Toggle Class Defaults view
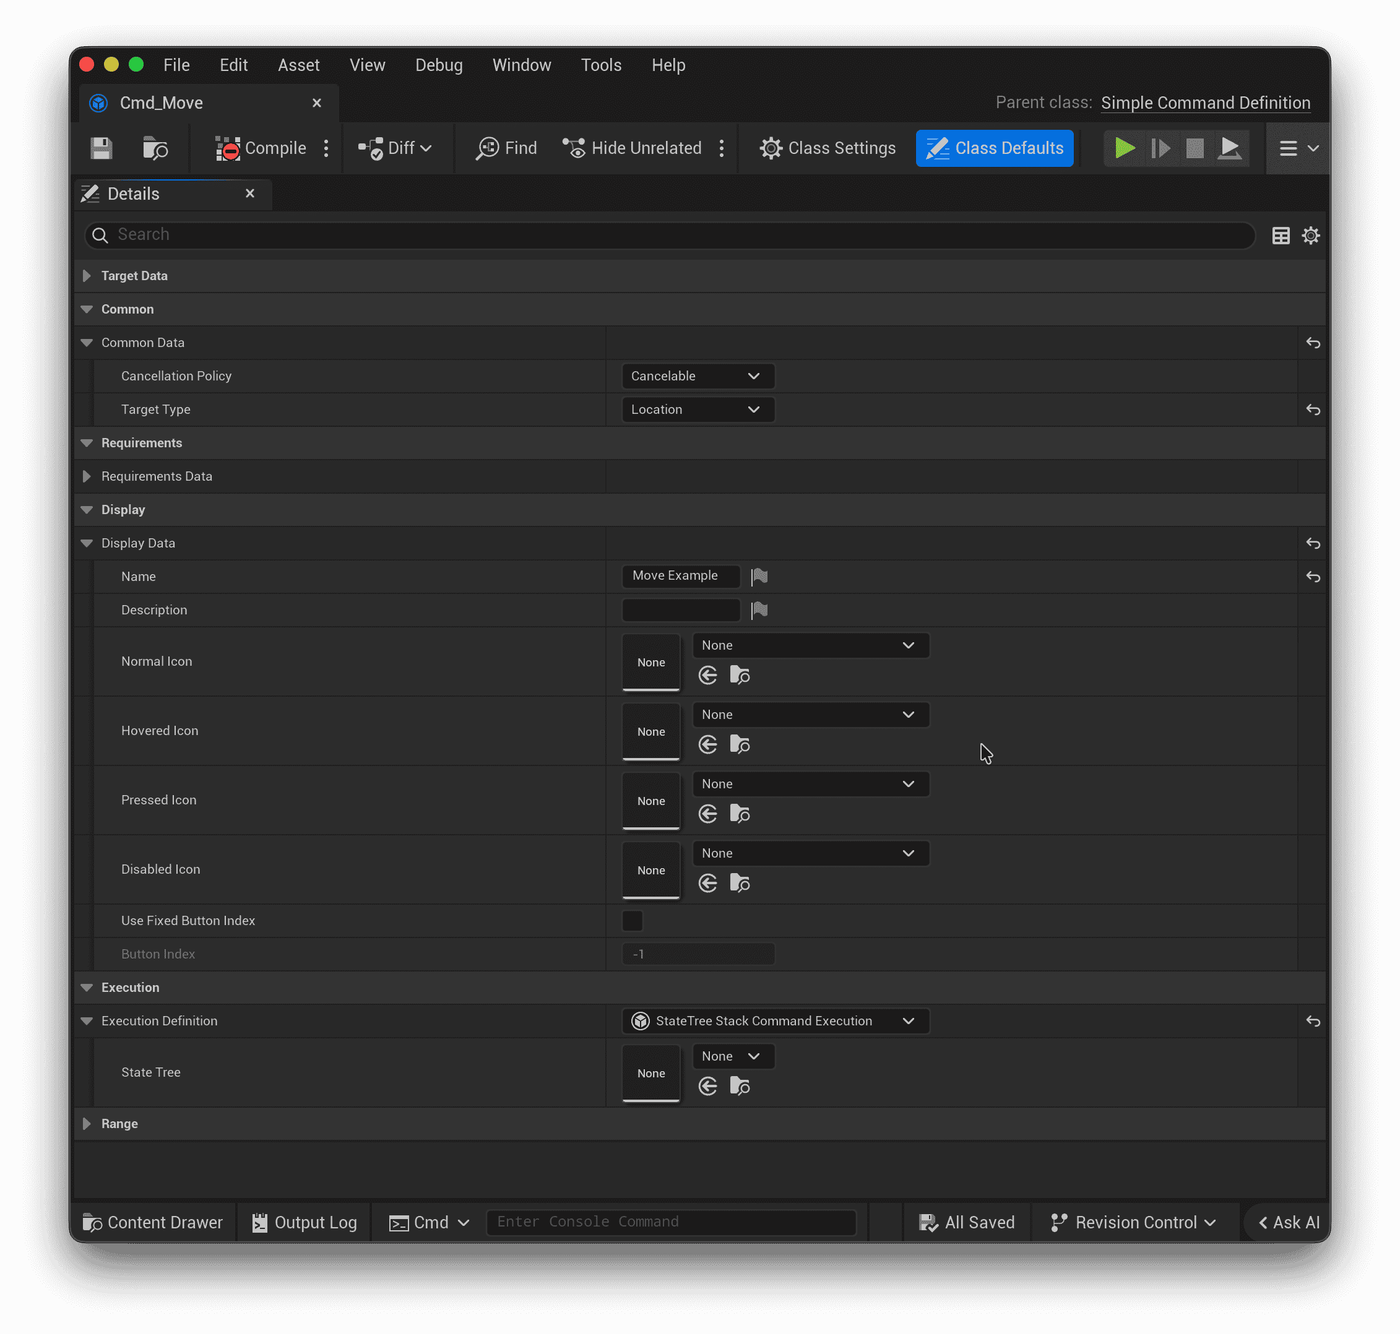Screen dimensions: 1400x1334 click(995, 148)
